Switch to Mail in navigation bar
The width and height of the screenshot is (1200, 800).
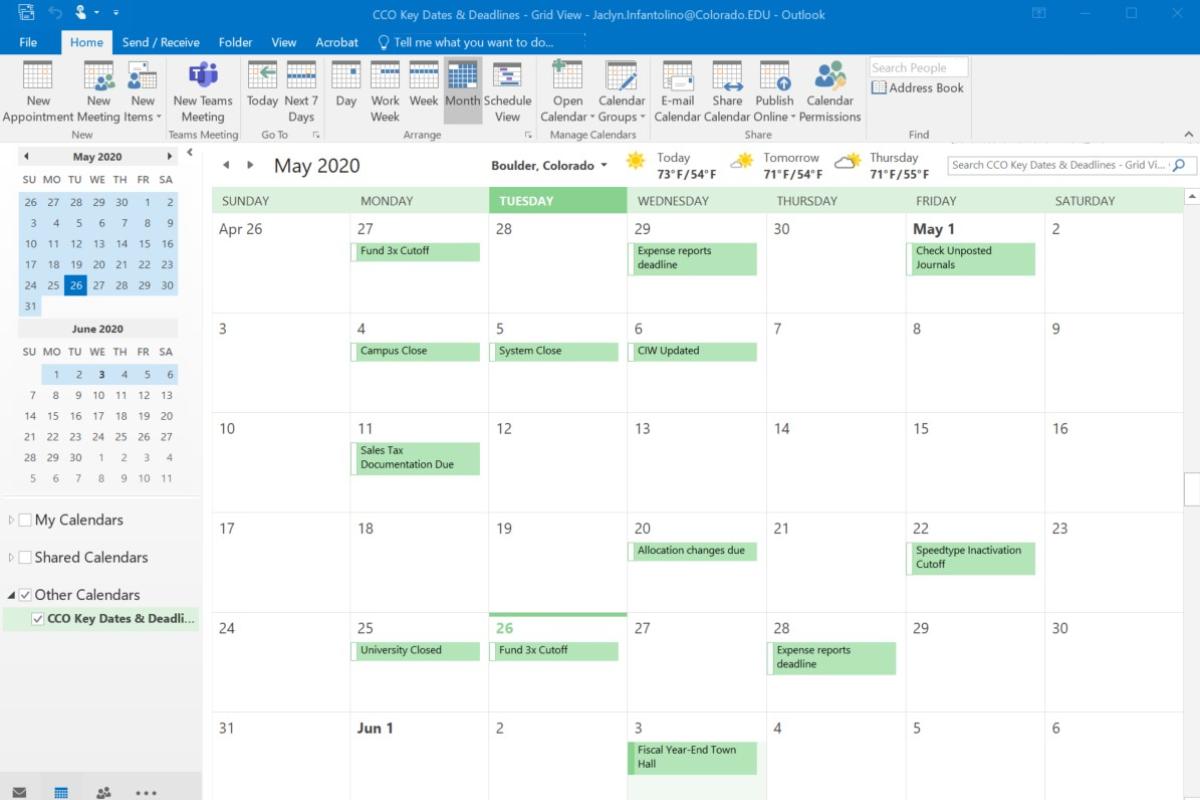(x=20, y=792)
